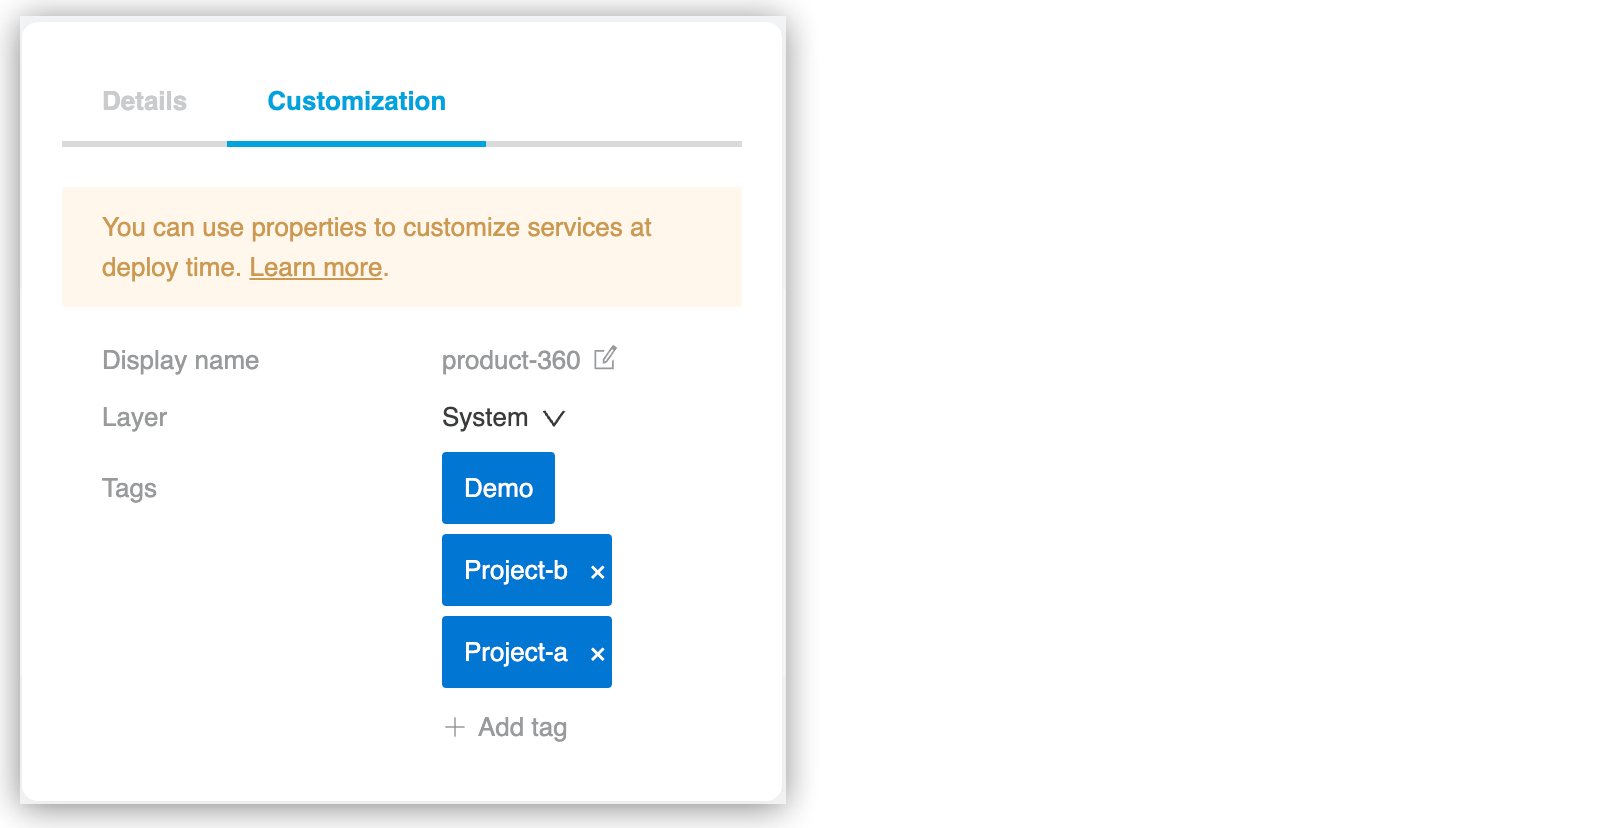Switch to the Details tab

[144, 100]
